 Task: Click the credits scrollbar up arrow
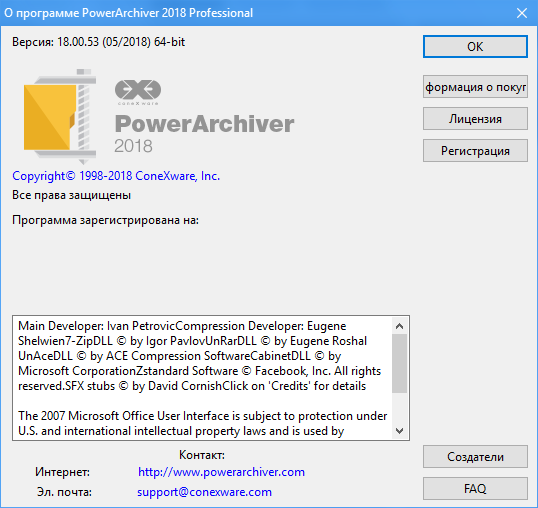click(399, 326)
